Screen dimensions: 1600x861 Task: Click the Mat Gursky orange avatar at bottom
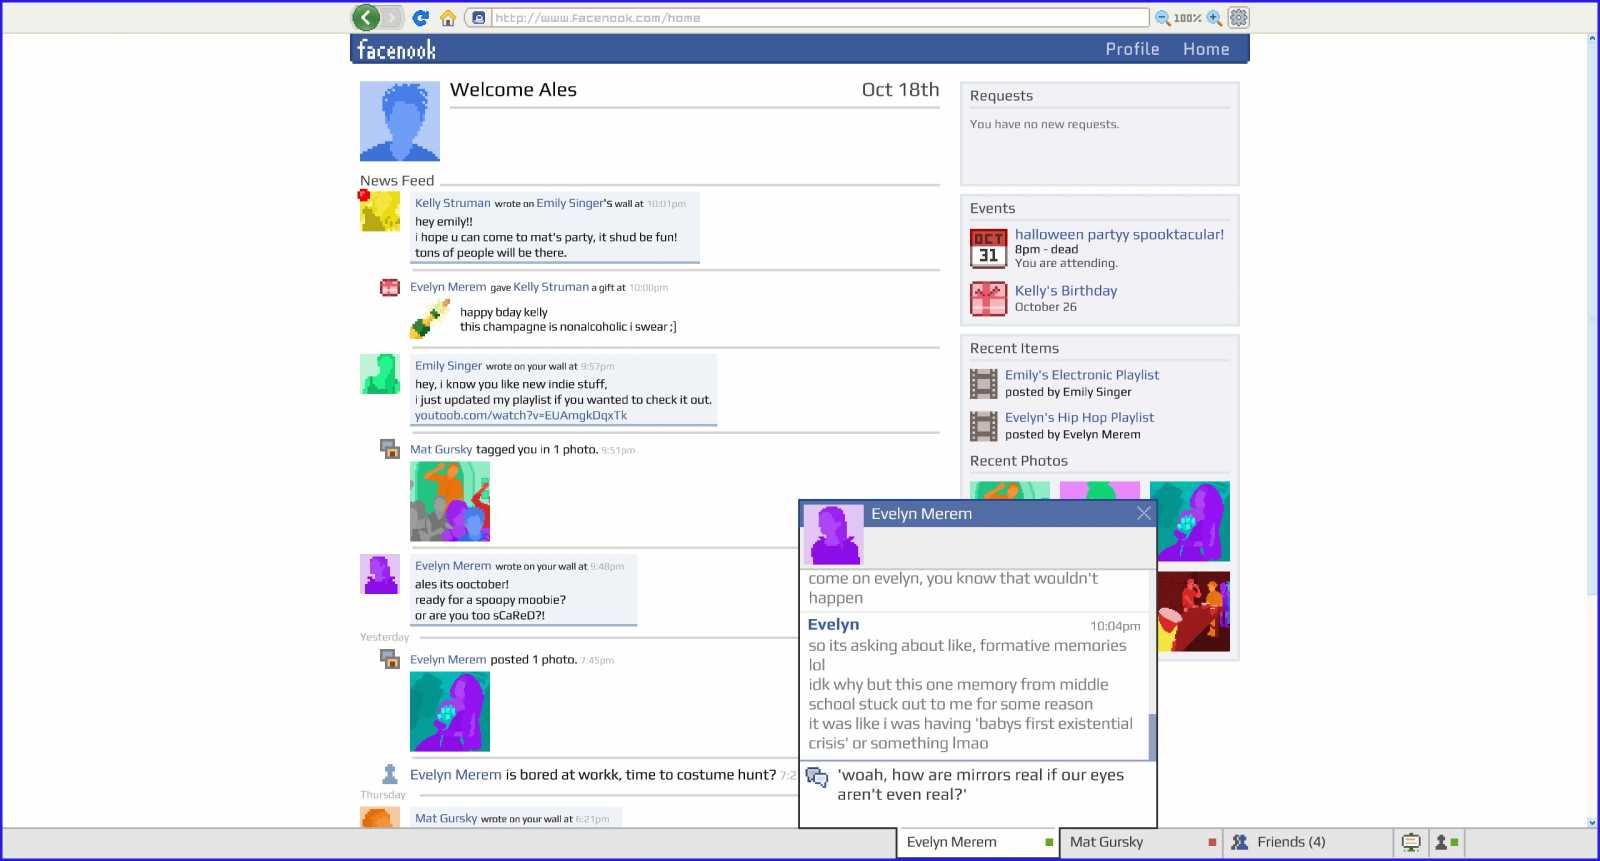[380, 817]
